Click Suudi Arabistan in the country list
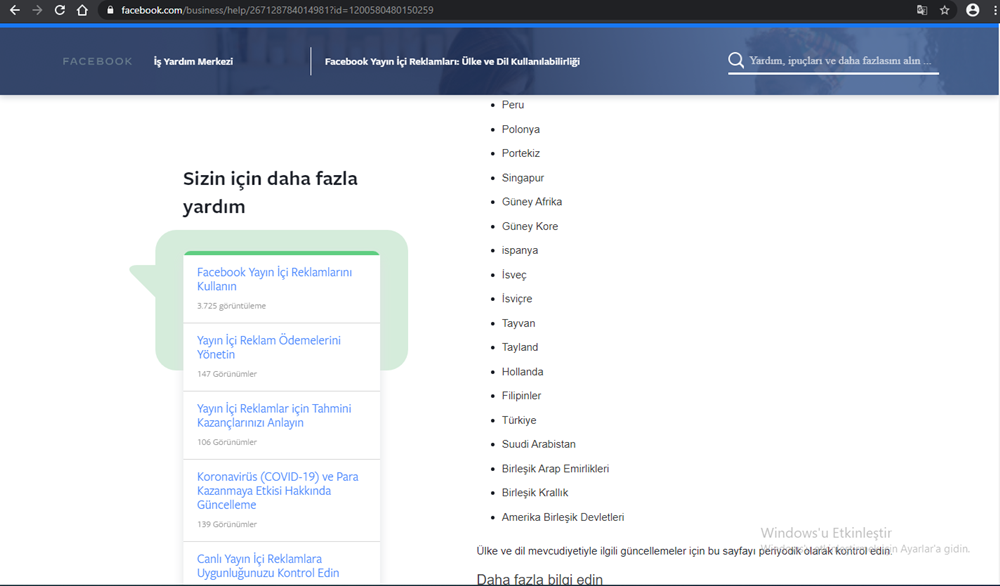 click(x=538, y=444)
